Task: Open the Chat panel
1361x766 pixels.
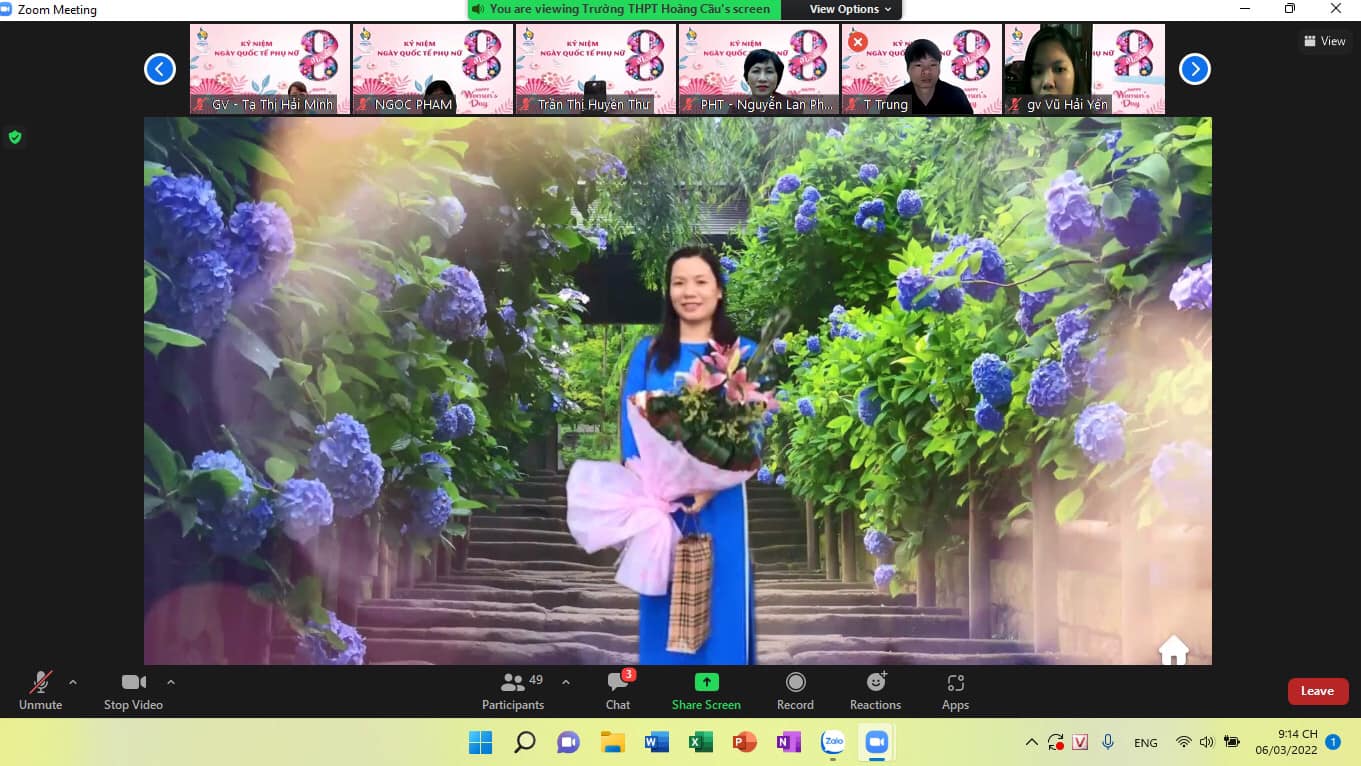Action: [618, 690]
